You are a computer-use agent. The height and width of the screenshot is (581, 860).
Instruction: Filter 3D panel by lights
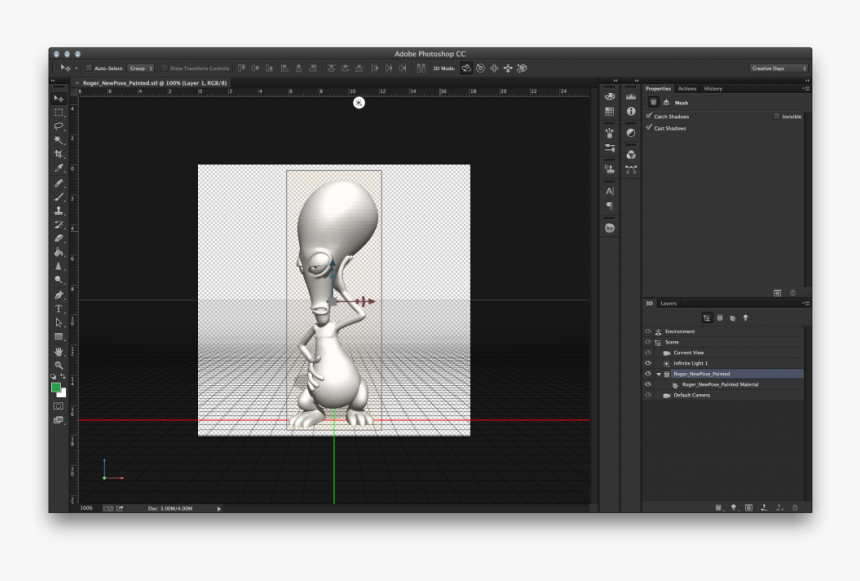[745, 318]
